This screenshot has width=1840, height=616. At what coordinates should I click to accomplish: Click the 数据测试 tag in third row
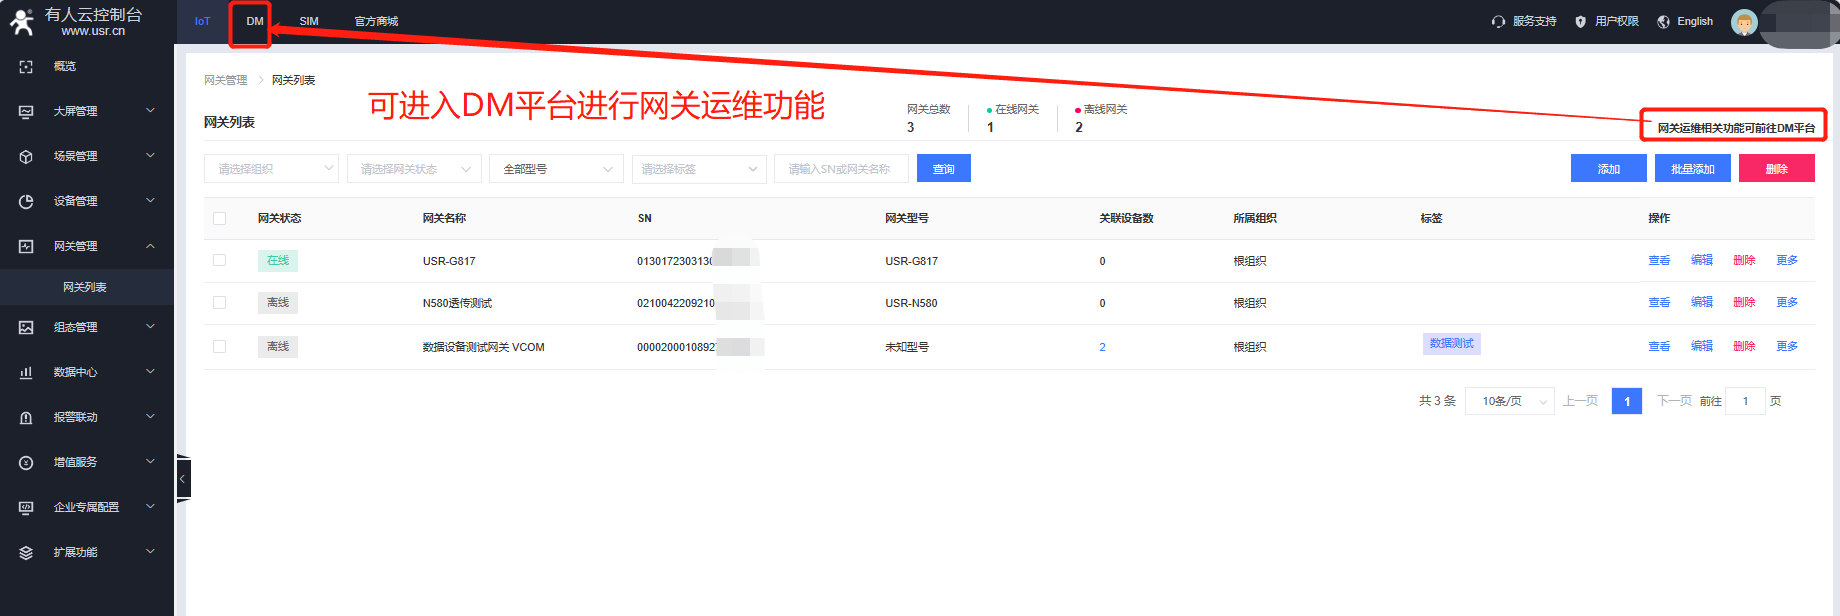(1451, 344)
